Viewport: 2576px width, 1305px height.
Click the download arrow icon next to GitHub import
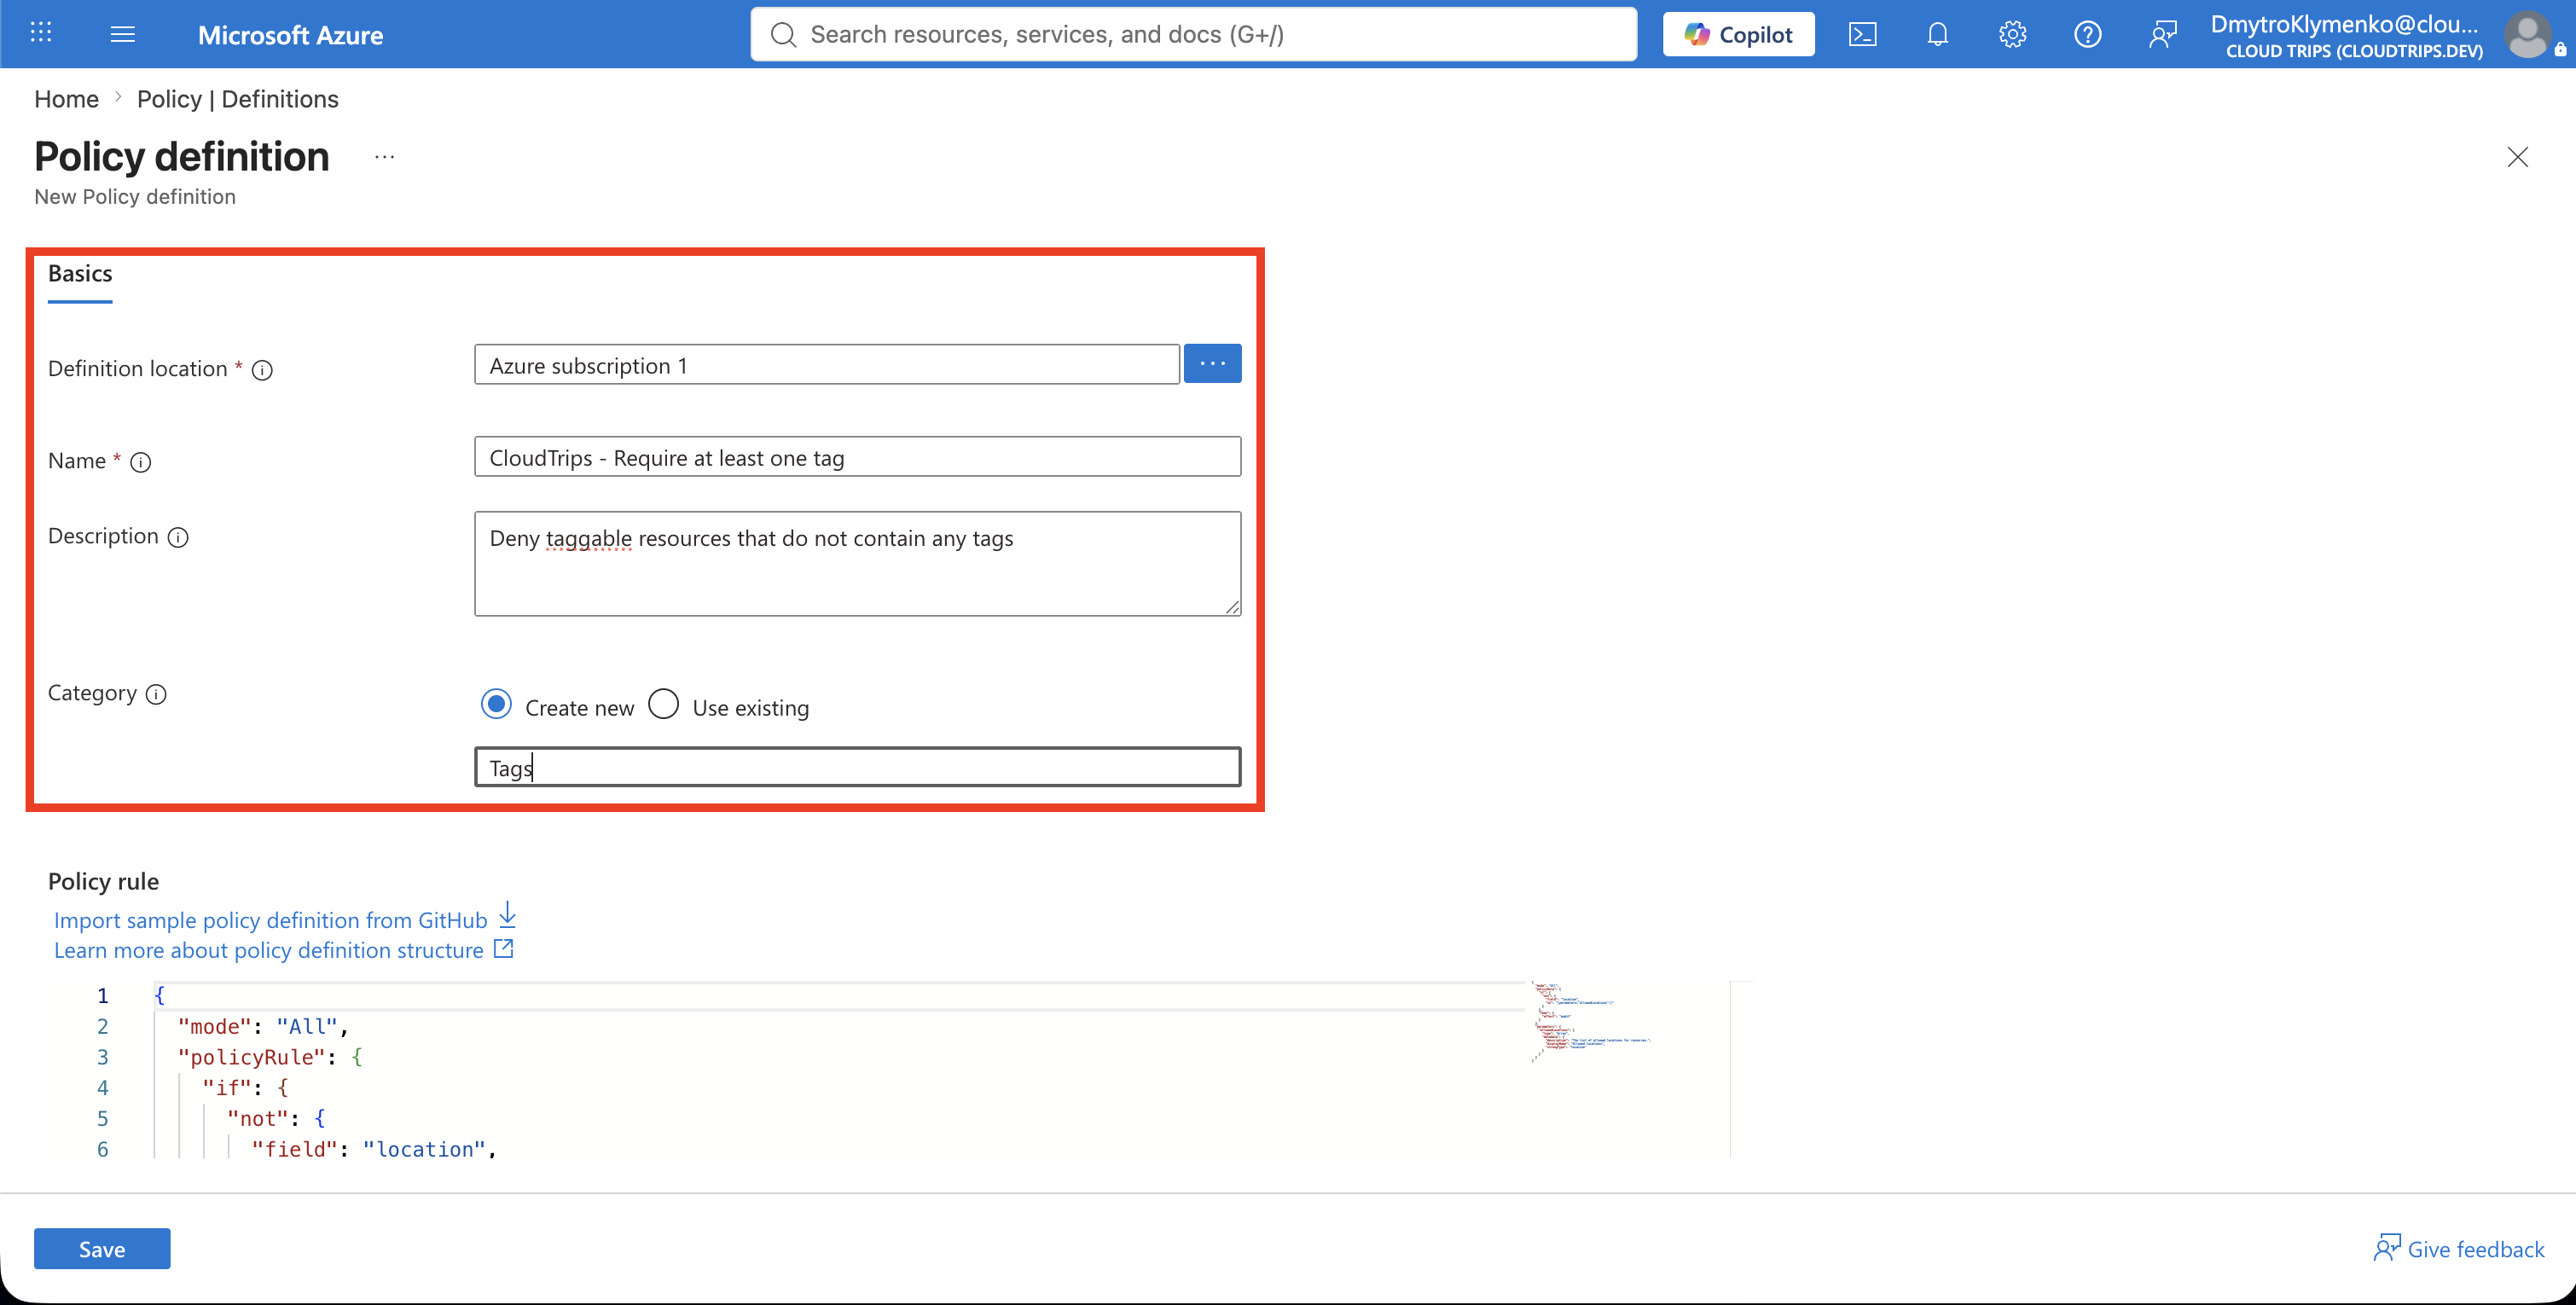pos(508,914)
